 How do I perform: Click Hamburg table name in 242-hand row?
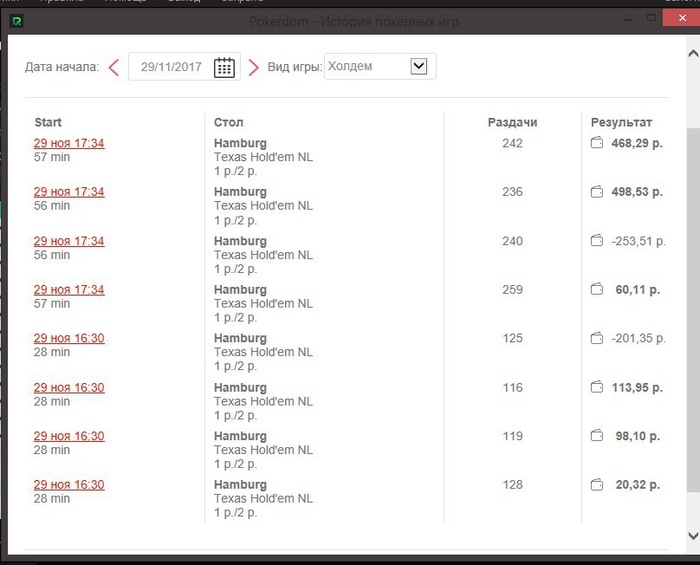coord(240,143)
